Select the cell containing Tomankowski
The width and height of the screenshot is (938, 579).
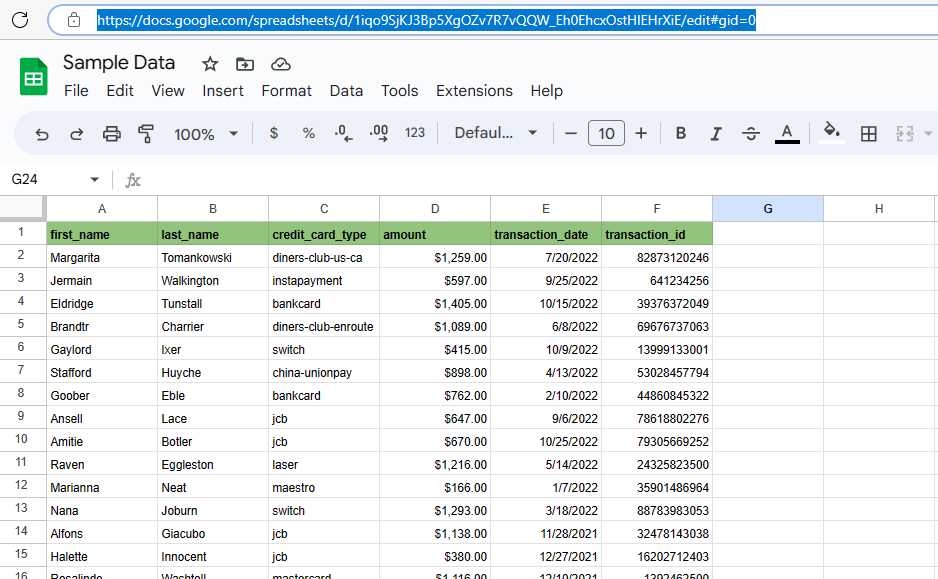pos(213,257)
